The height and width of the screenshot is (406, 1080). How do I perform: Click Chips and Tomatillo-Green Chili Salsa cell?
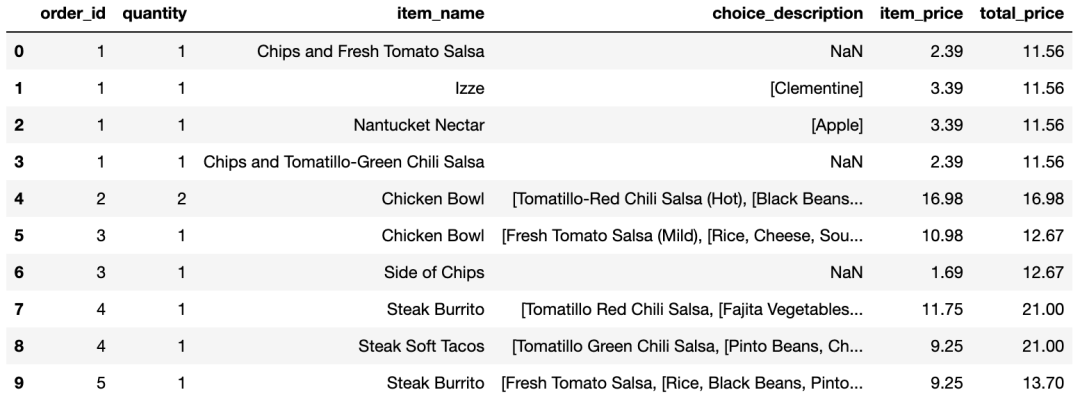[344, 162]
